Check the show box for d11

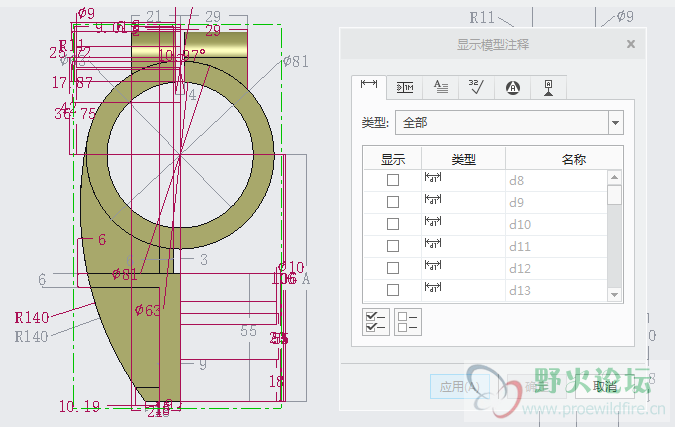(393, 246)
